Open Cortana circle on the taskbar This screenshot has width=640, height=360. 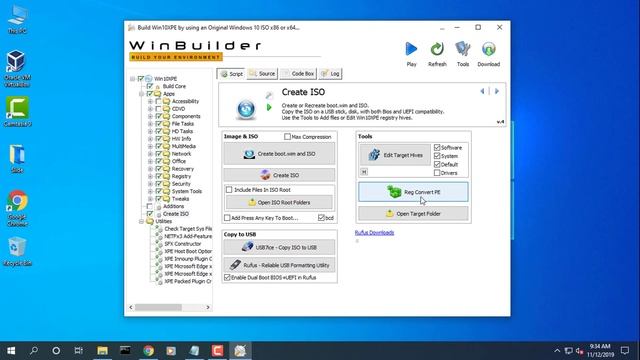pos(56,351)
